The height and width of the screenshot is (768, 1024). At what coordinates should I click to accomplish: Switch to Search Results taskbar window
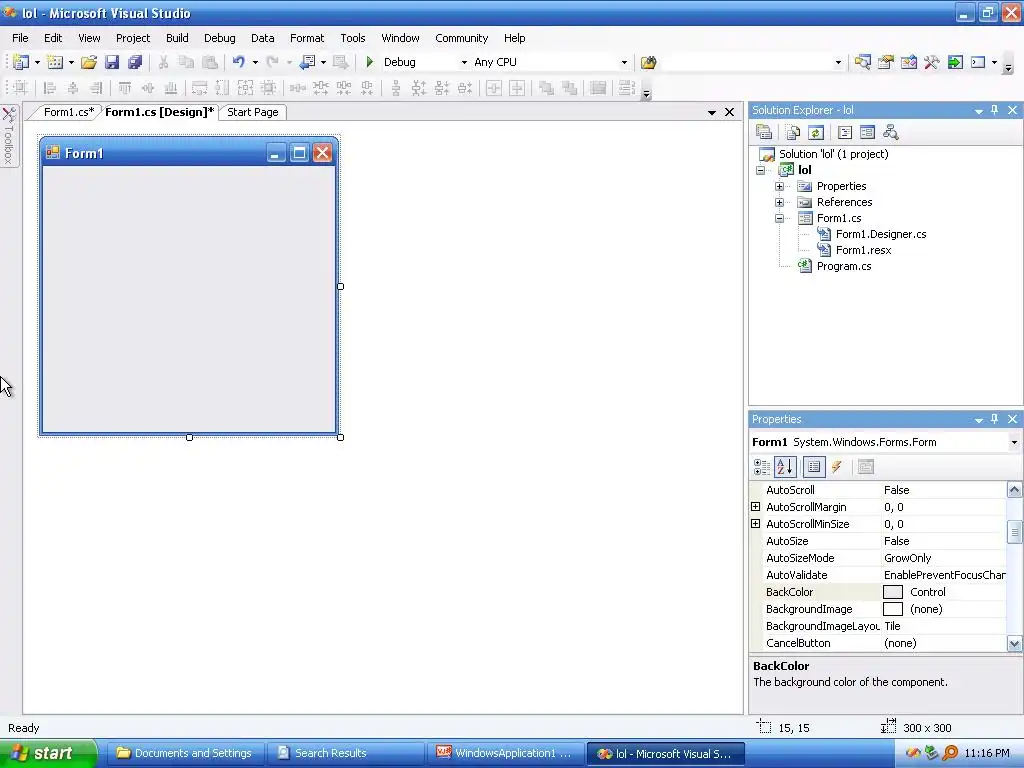345,753
